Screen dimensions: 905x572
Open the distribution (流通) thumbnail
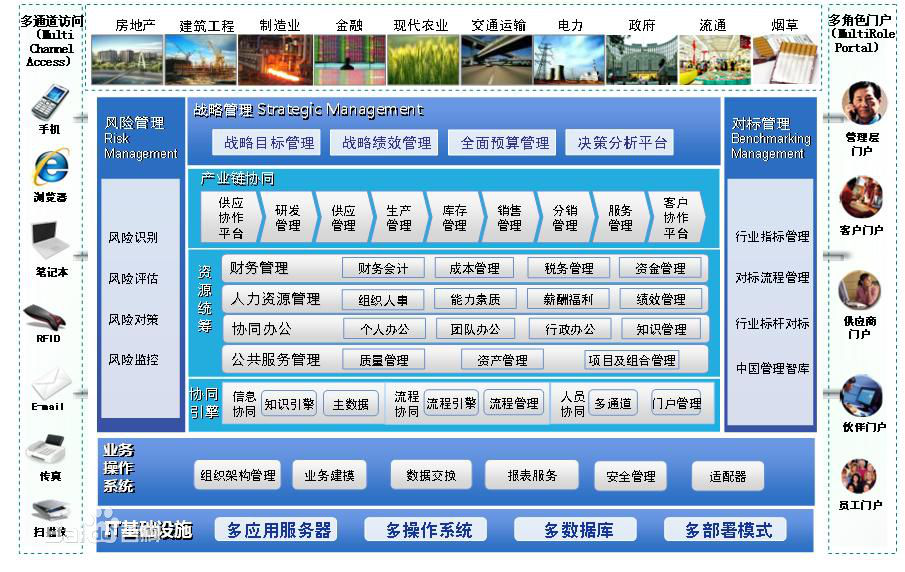(715, 59)
